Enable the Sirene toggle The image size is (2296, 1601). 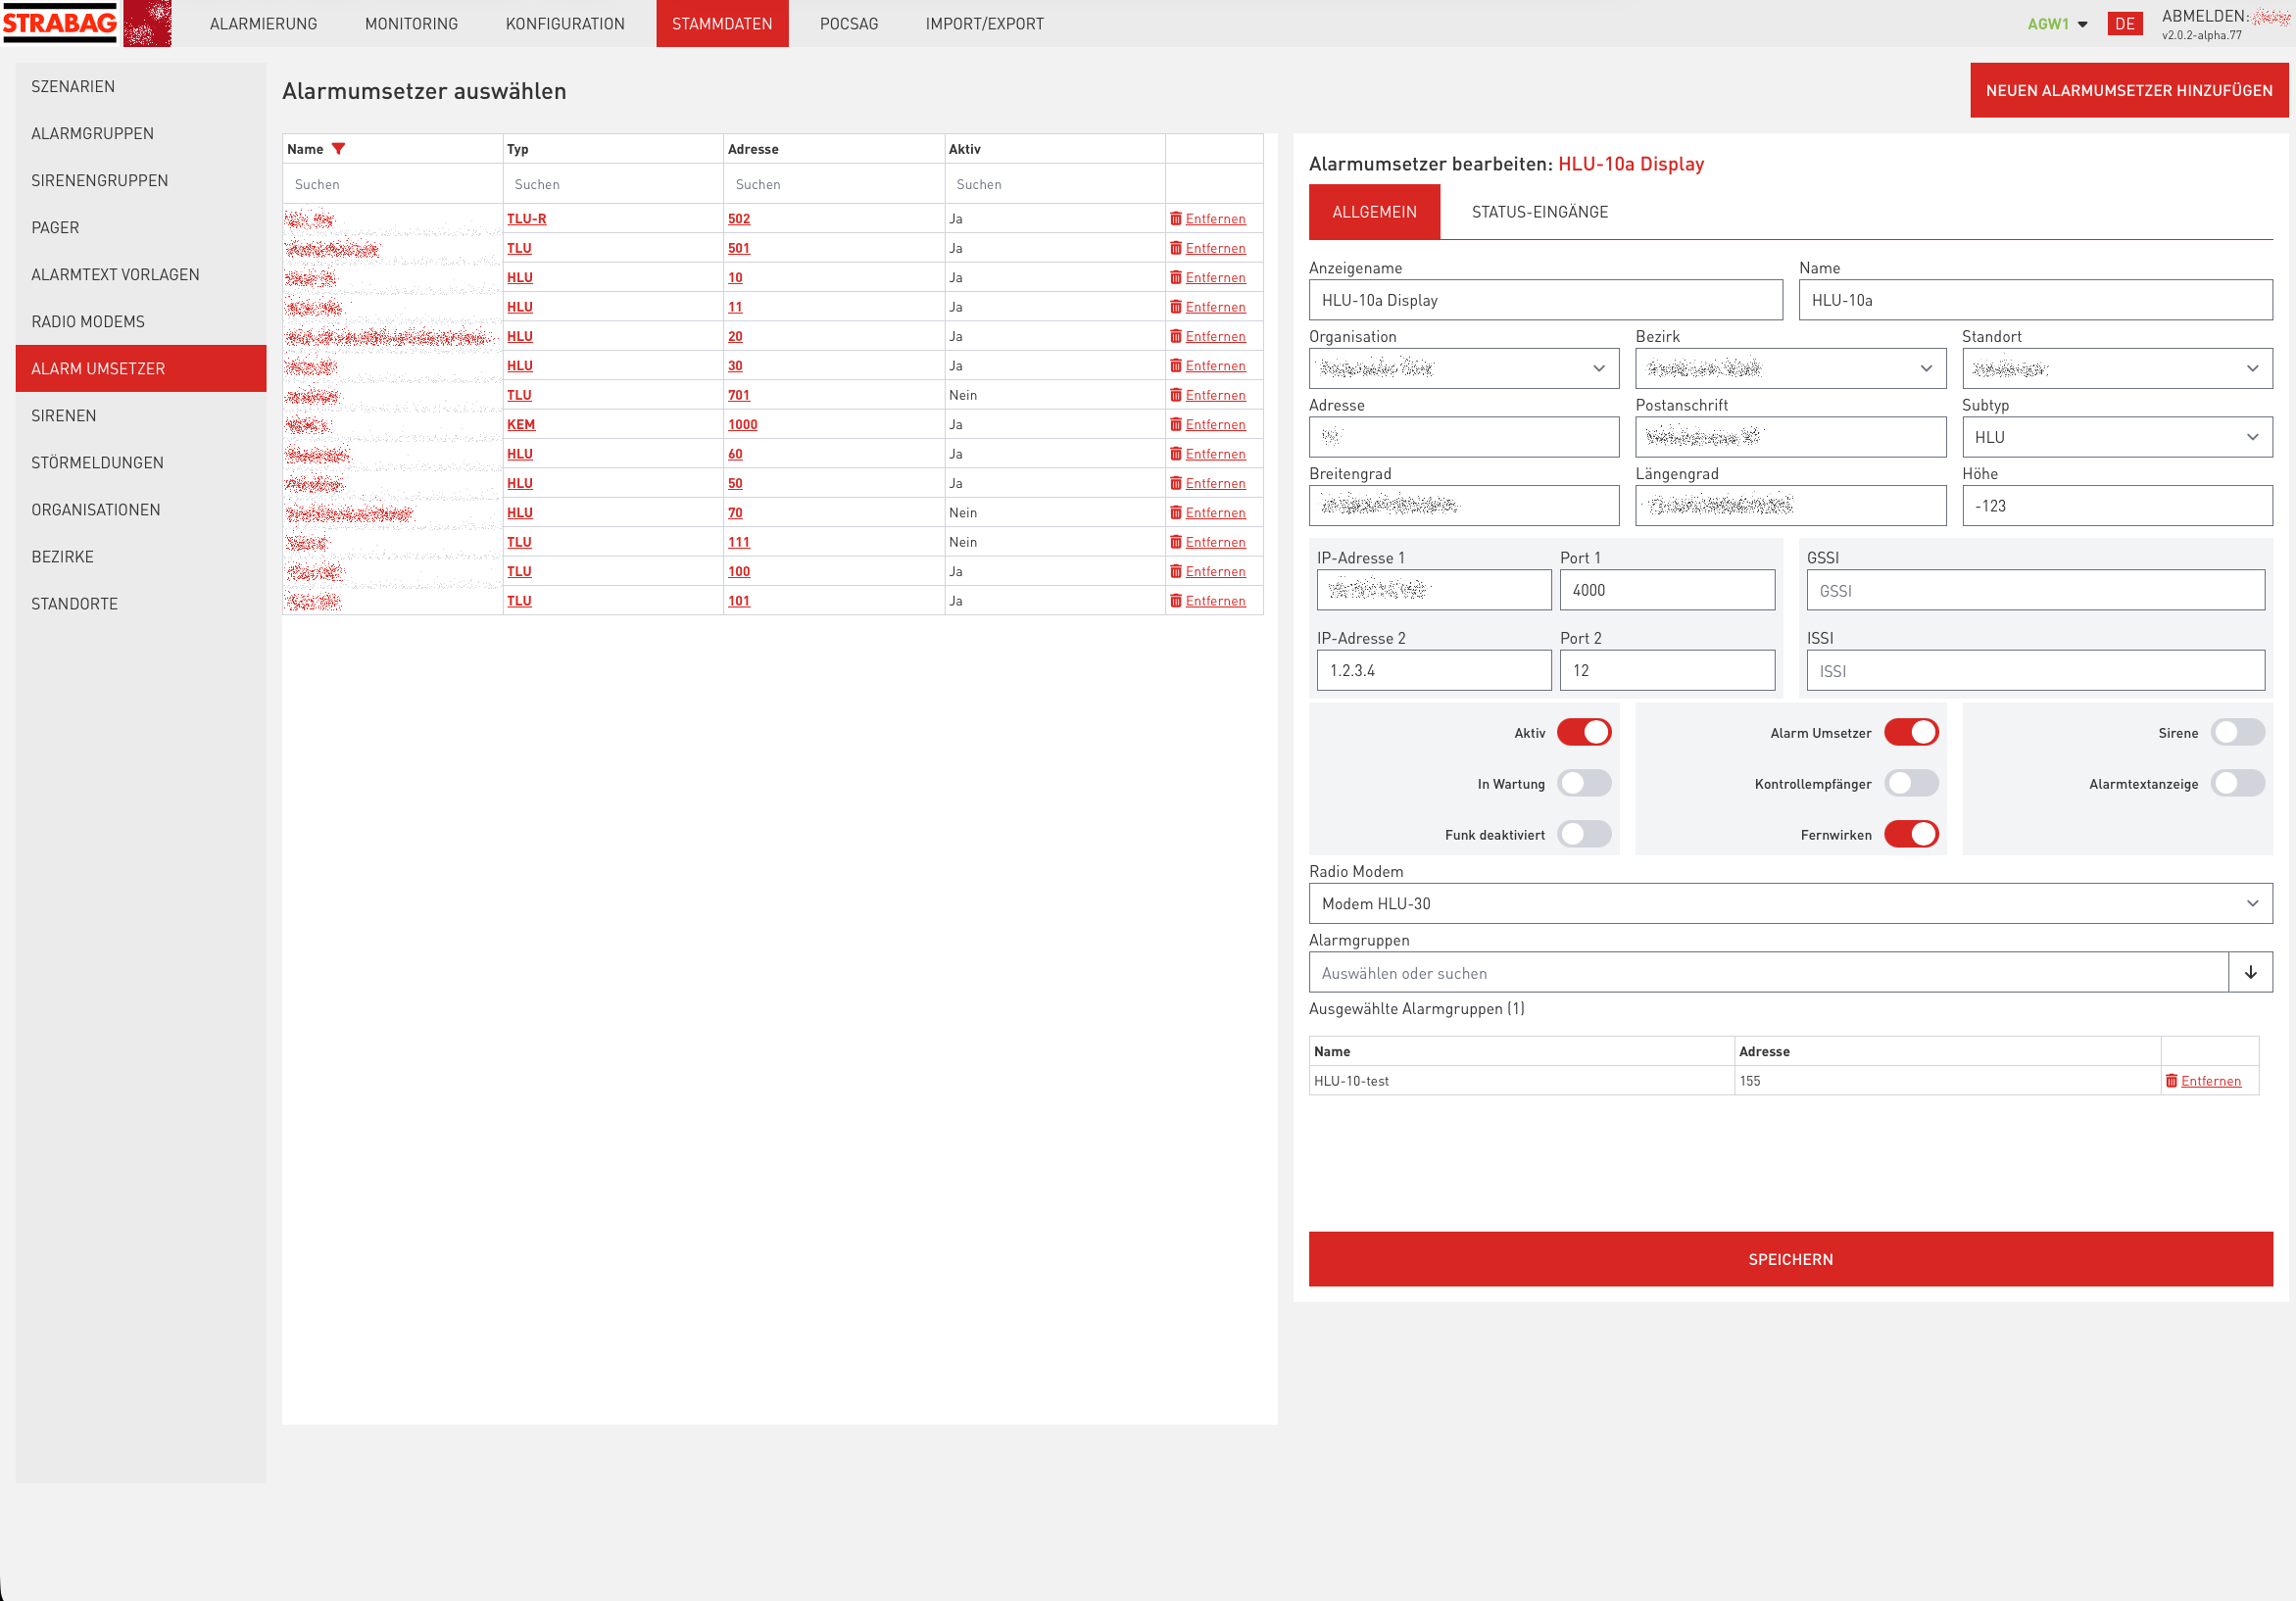click(x=2238, y=732)
